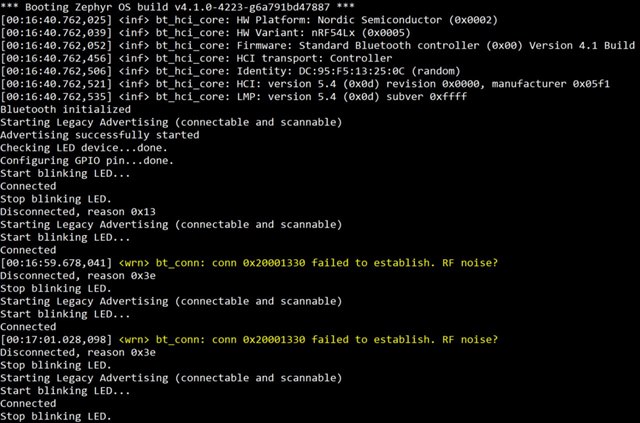This screenshot has width=640, height=423.
Task: Click the Advertising successfully started line
Action: pyautogui.click(x=100, y=135)
